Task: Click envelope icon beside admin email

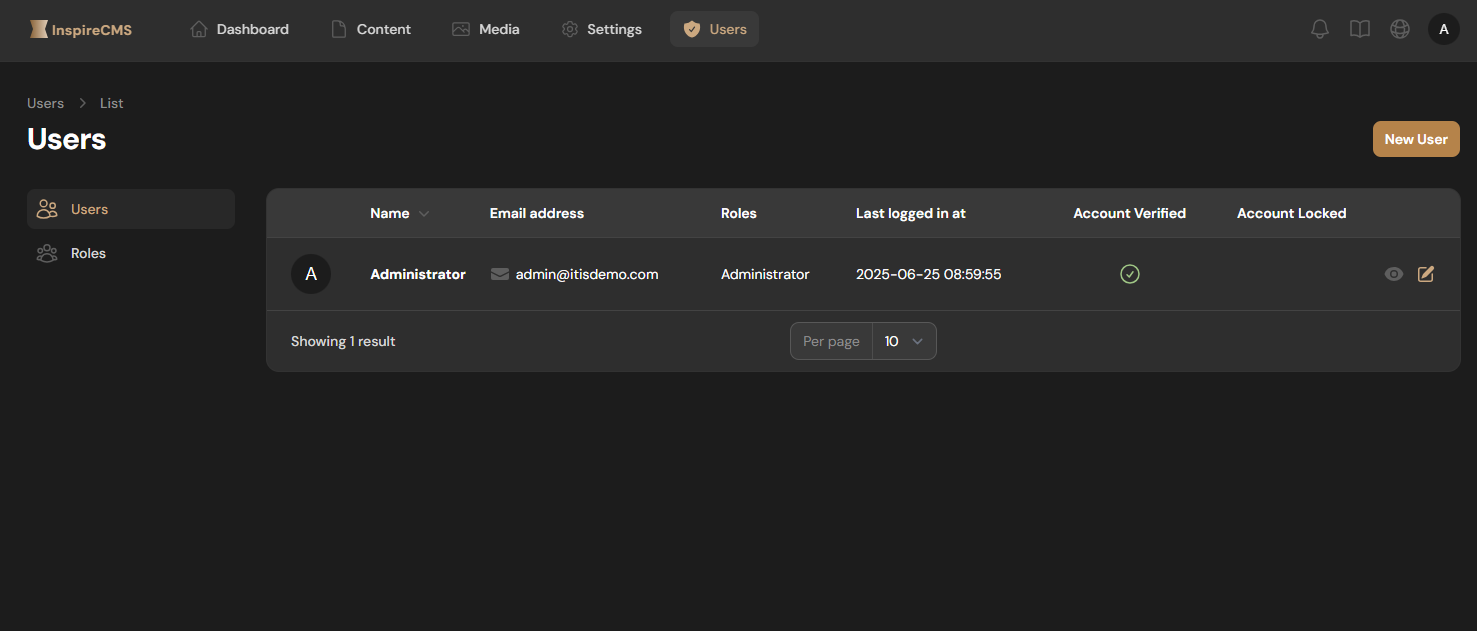Action: pyautogui.click(x=500, y=274)
